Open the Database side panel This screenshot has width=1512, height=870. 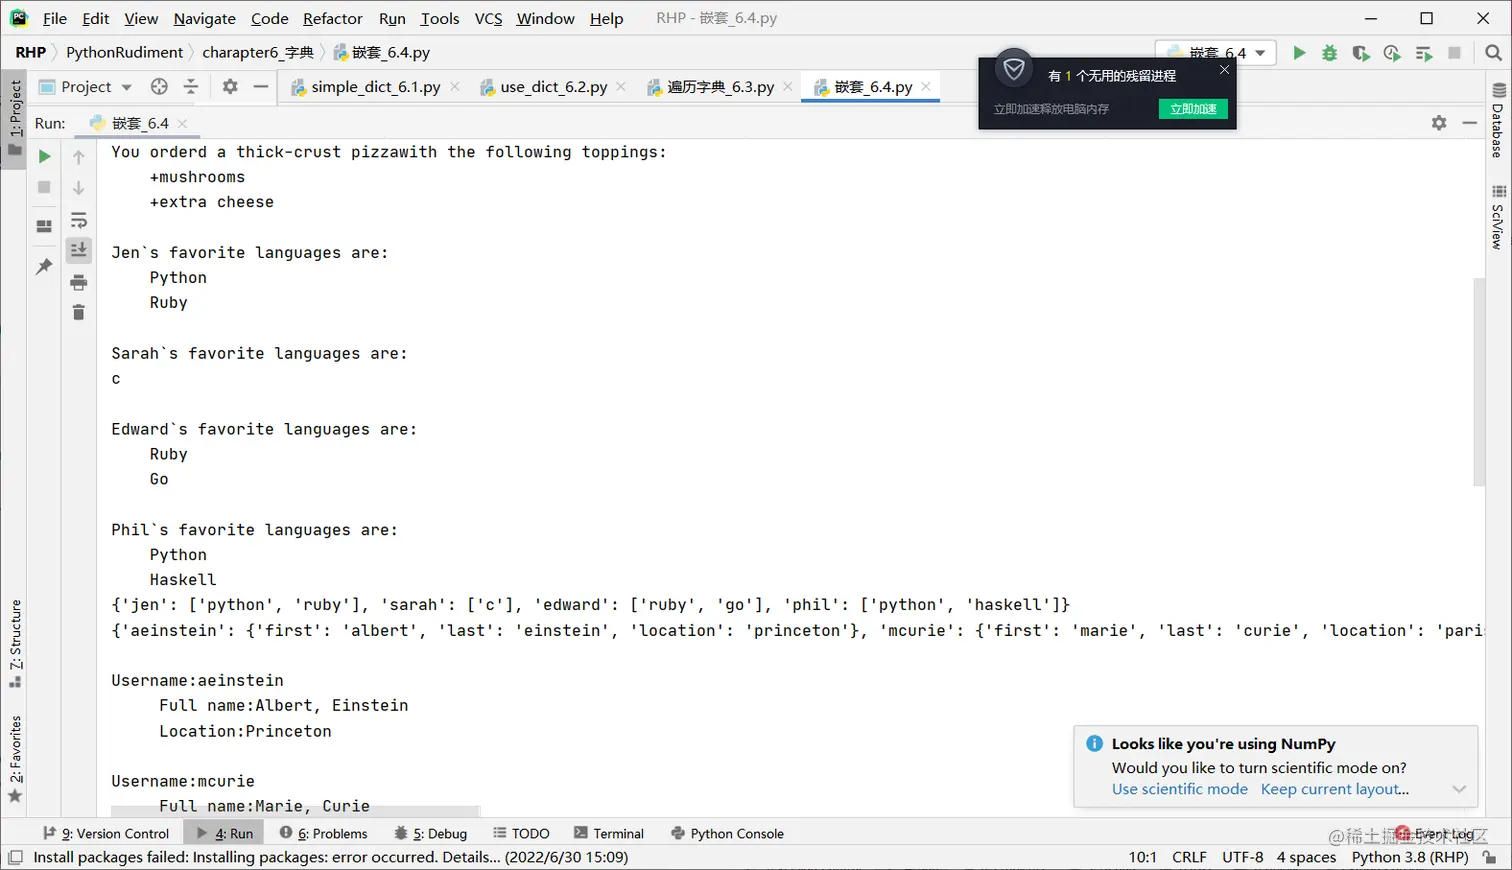[x=1498, y=121]
